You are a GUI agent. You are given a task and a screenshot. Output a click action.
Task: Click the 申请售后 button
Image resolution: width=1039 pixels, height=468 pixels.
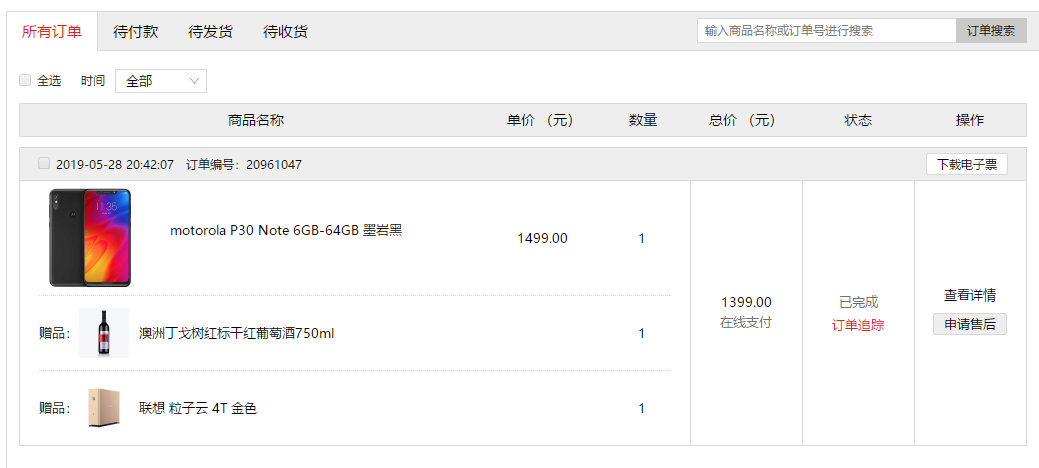point(970,324)
